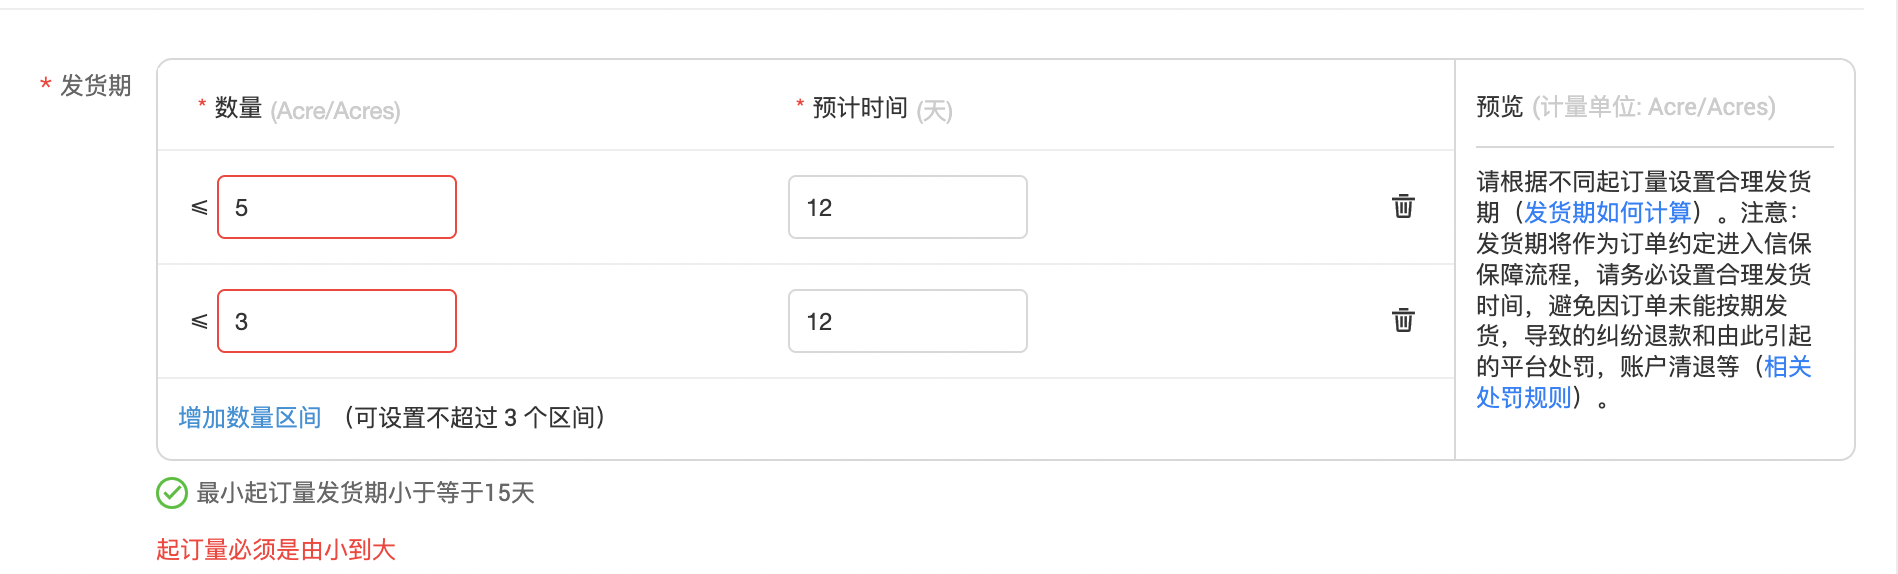Delete the second quantity row with trash icon

[1403, 320]
